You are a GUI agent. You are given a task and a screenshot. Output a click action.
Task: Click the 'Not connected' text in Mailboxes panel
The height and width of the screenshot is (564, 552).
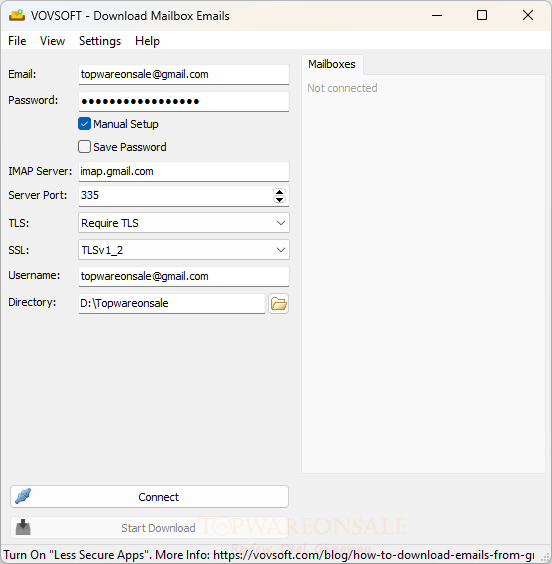coord(342,88)
